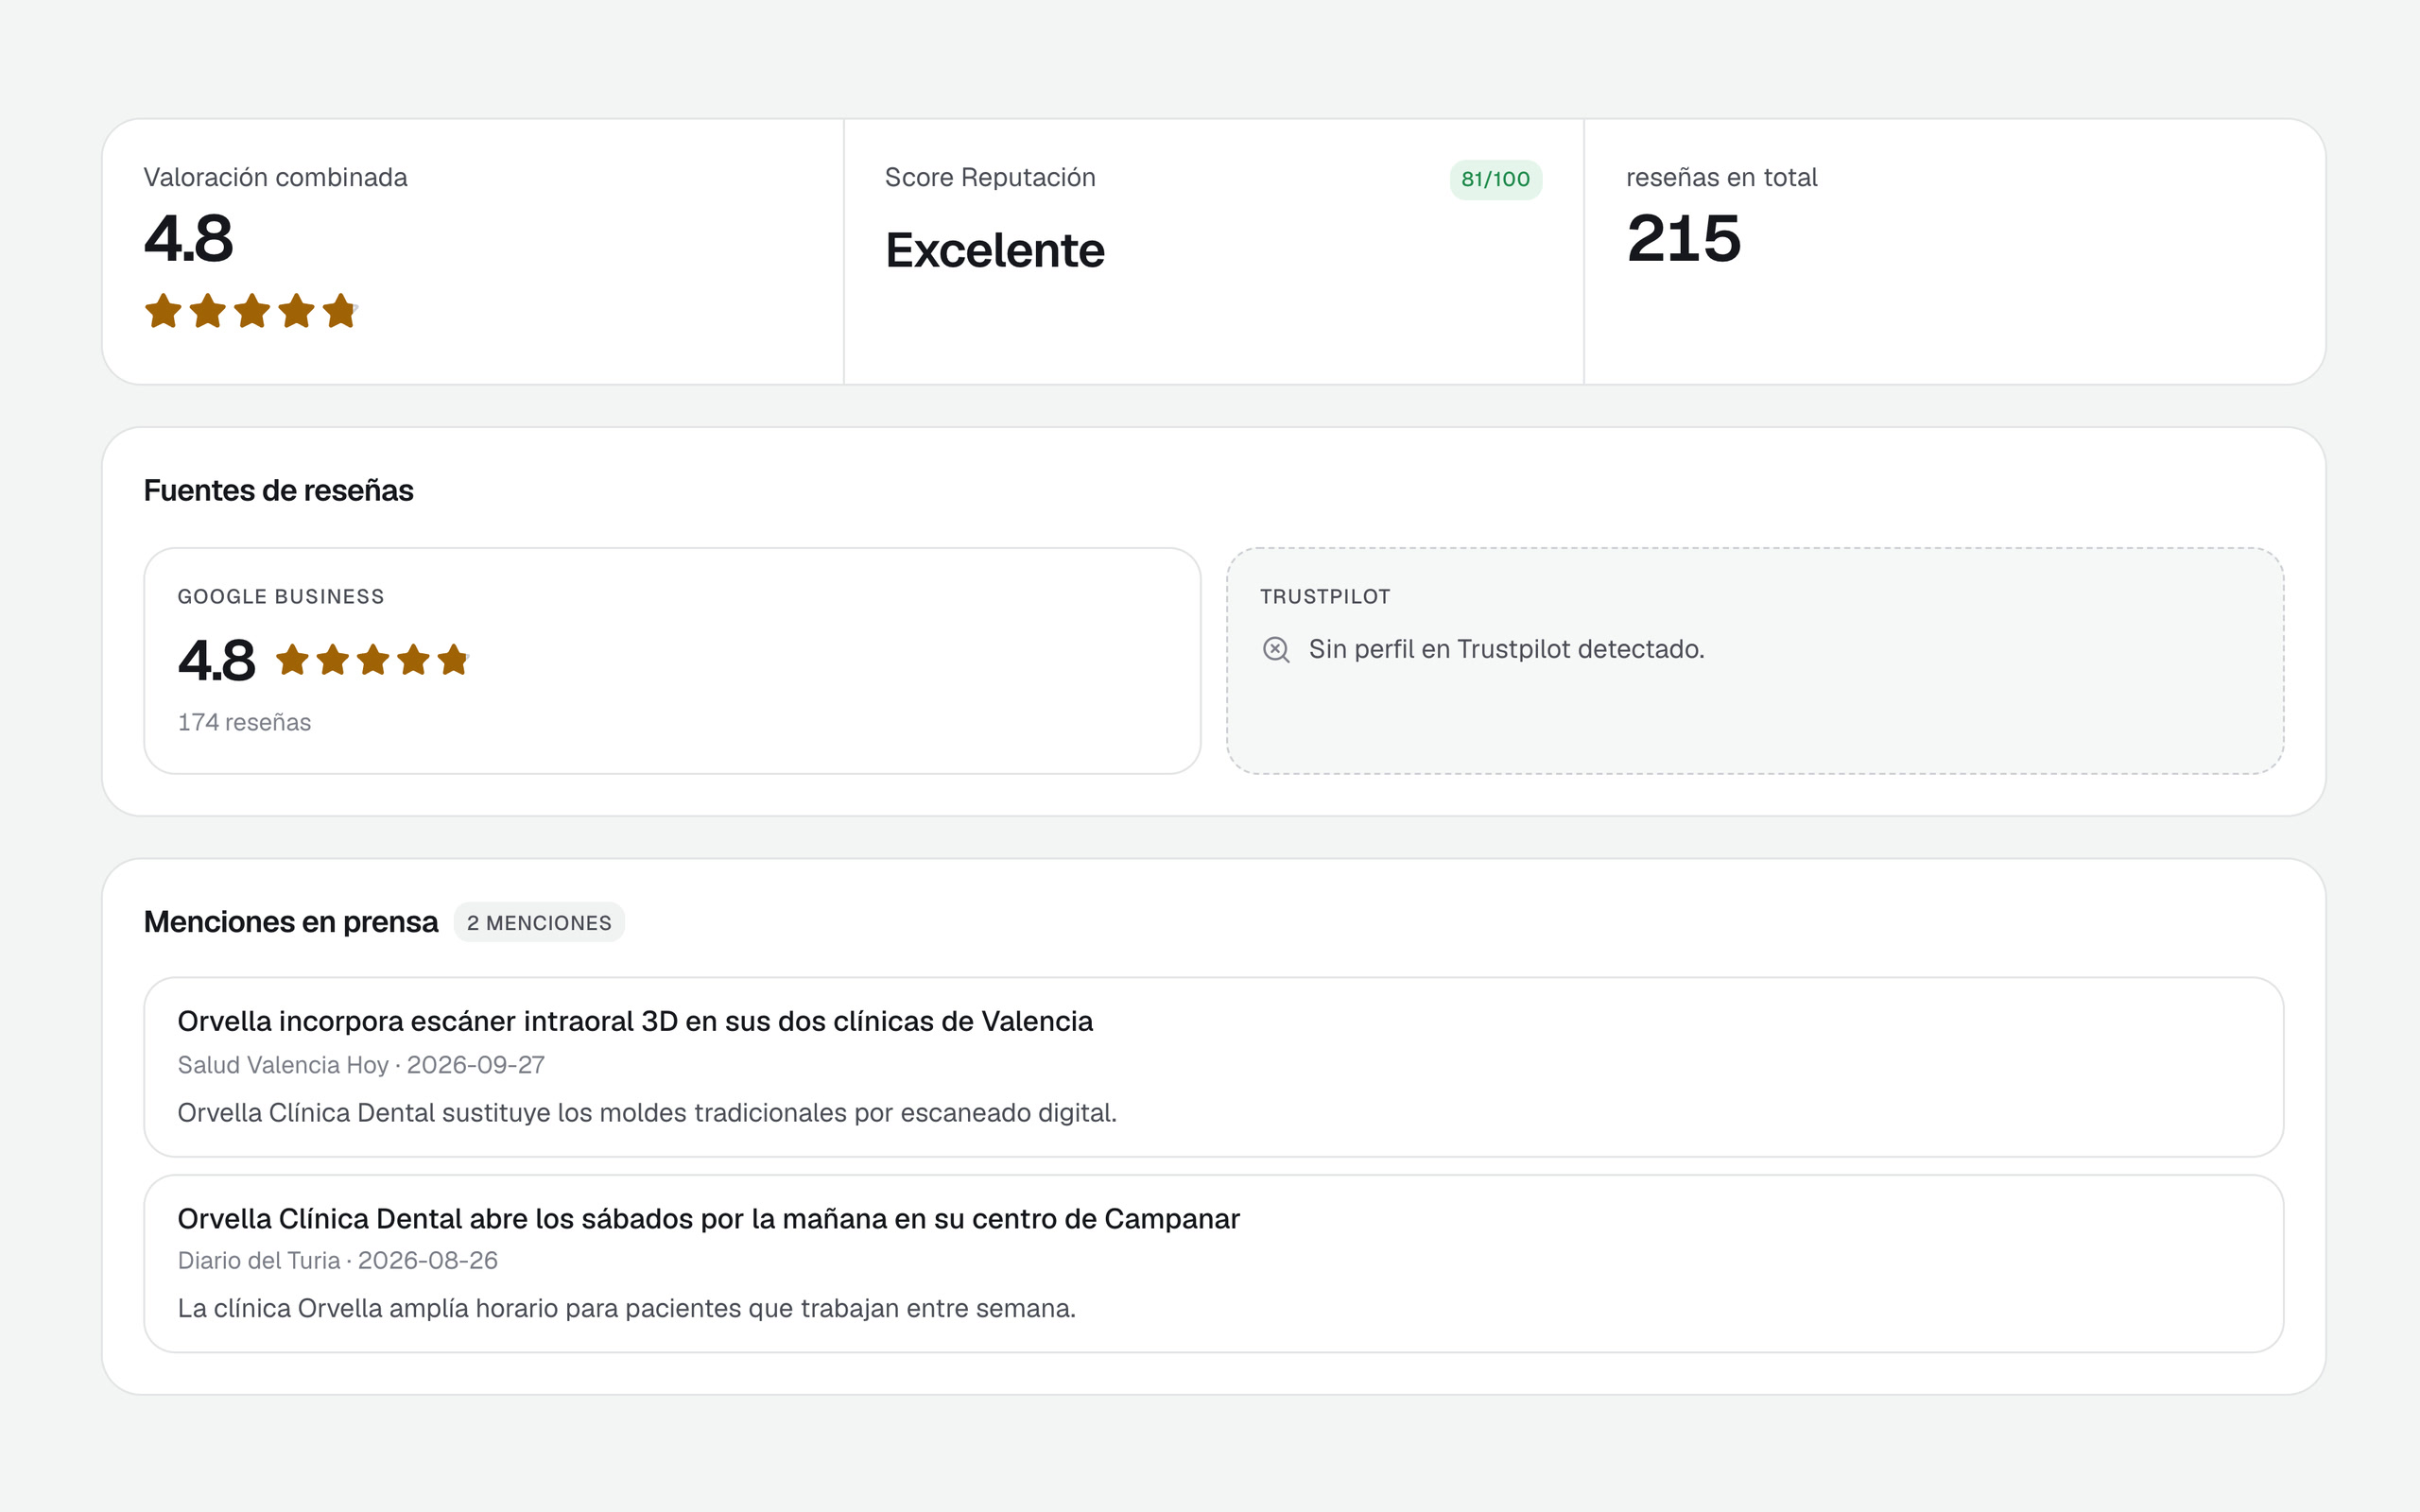Click the summary about moldes tradicionales
The image size is (2420, 1512).
pos(647,1112)
